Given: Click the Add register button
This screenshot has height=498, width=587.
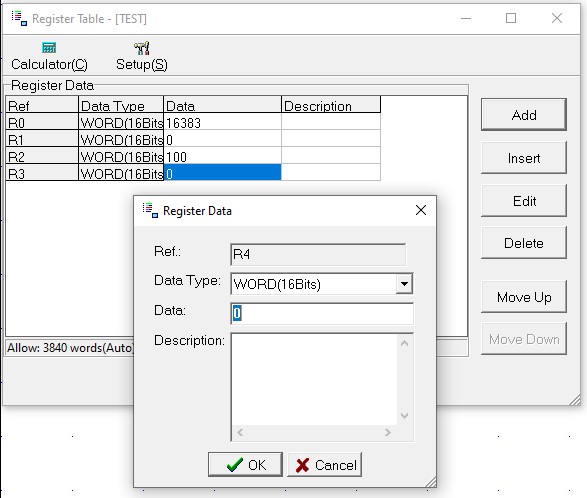Looking at the screenshot, I should (524, 115).
